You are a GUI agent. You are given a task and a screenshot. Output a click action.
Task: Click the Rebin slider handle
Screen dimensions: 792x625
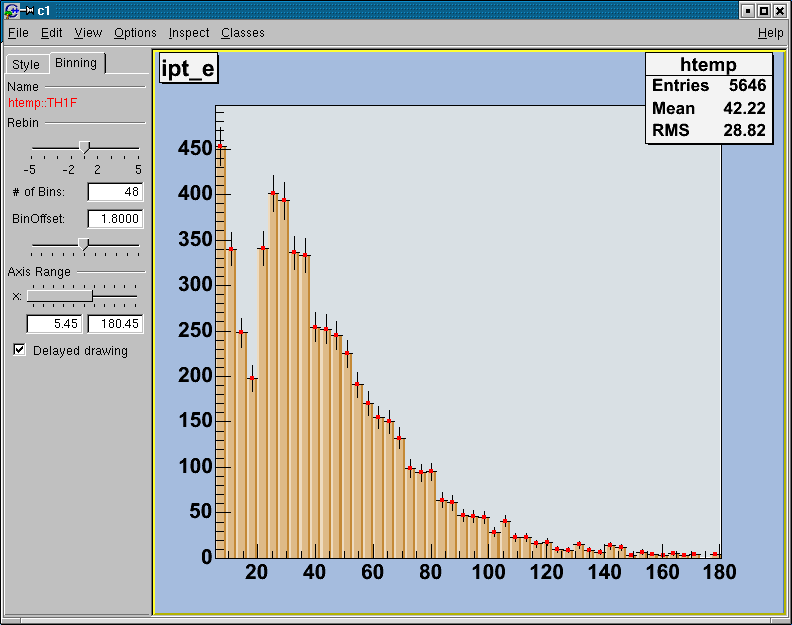tap(85, 147)
